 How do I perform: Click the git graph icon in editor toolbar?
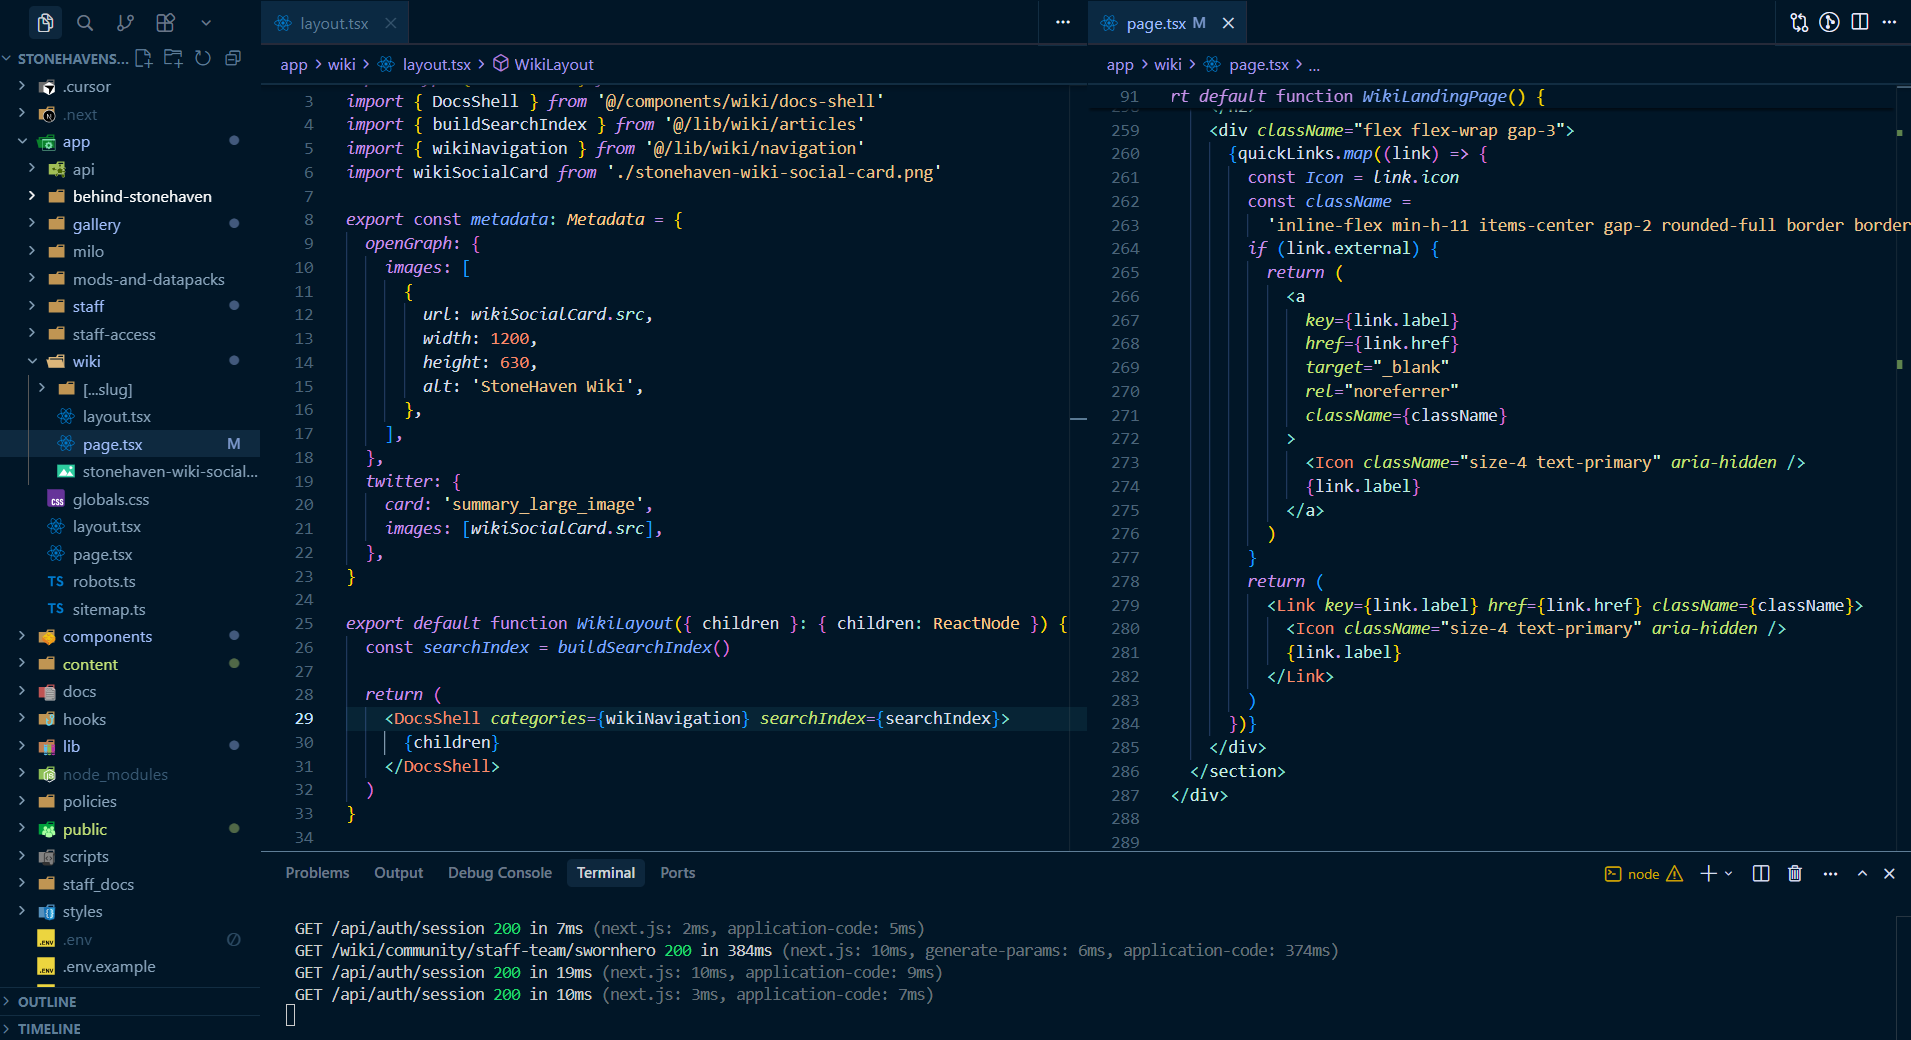1829,22
